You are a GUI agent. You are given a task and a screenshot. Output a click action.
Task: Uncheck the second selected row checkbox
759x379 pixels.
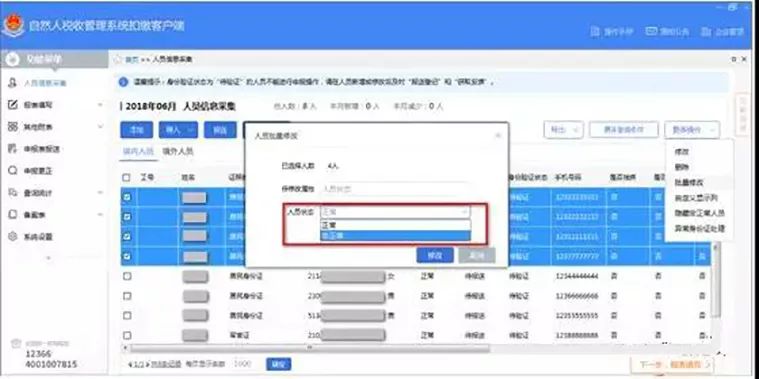127,216
